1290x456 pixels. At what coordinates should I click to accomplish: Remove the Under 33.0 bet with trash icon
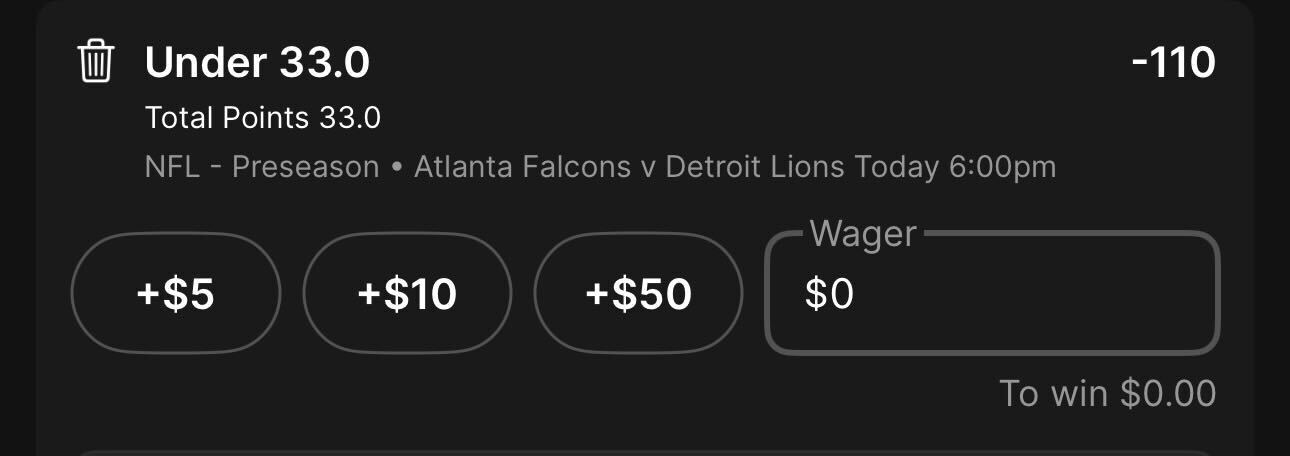[x=96, y=62]
